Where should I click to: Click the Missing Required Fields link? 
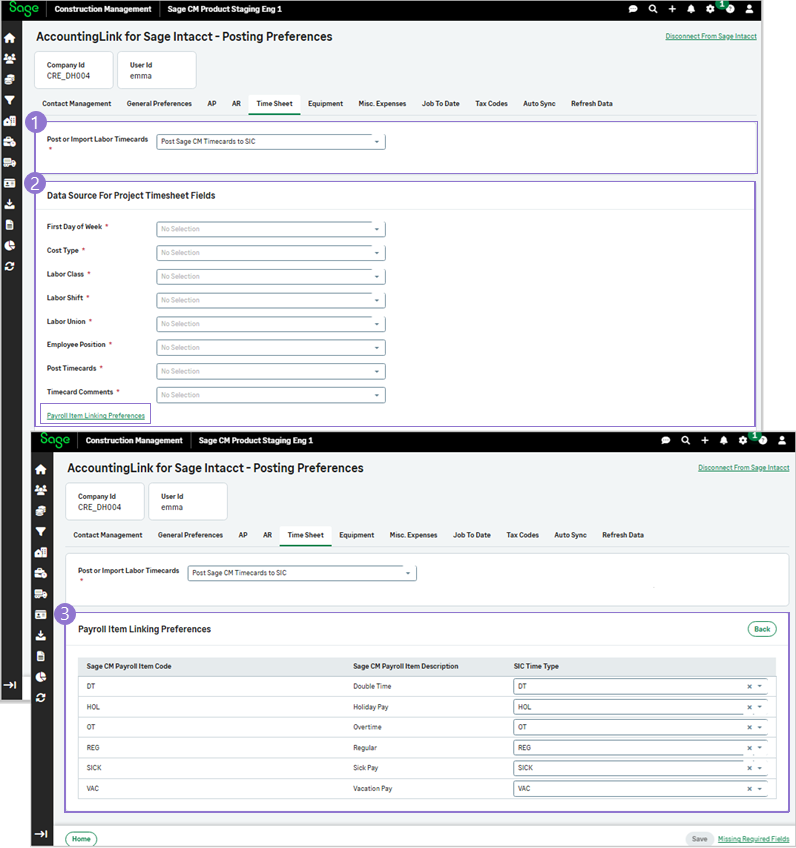pyautogui.click(x=753, y=839)
